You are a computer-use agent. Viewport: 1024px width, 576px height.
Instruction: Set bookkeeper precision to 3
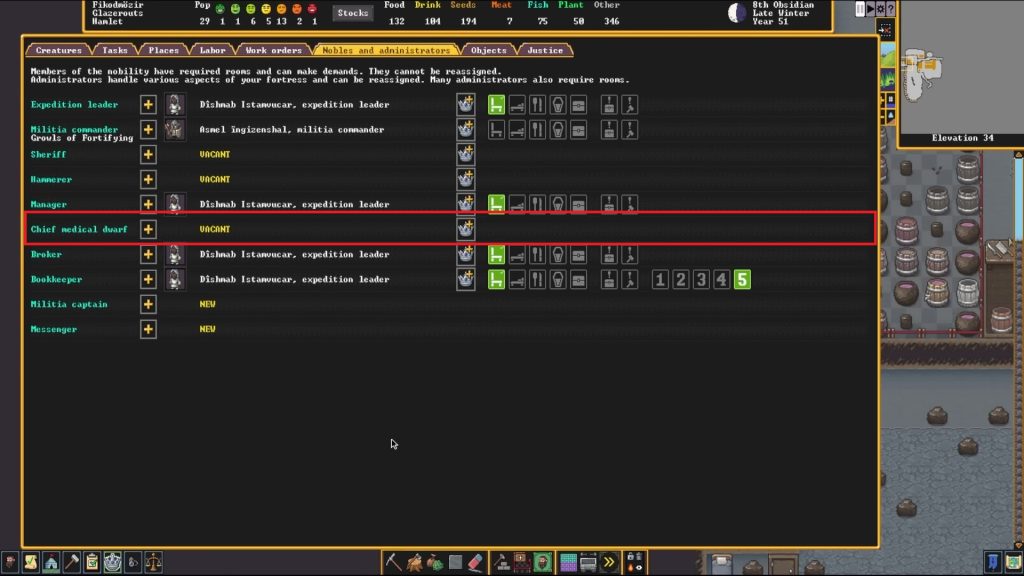point(701,280)
